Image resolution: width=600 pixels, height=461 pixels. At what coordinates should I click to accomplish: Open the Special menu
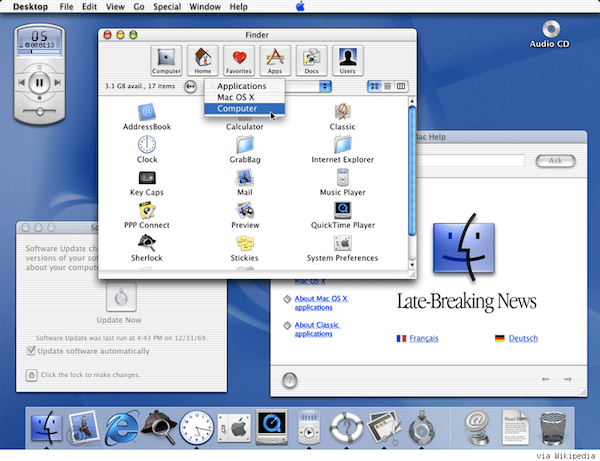click(x=167, y=7)
